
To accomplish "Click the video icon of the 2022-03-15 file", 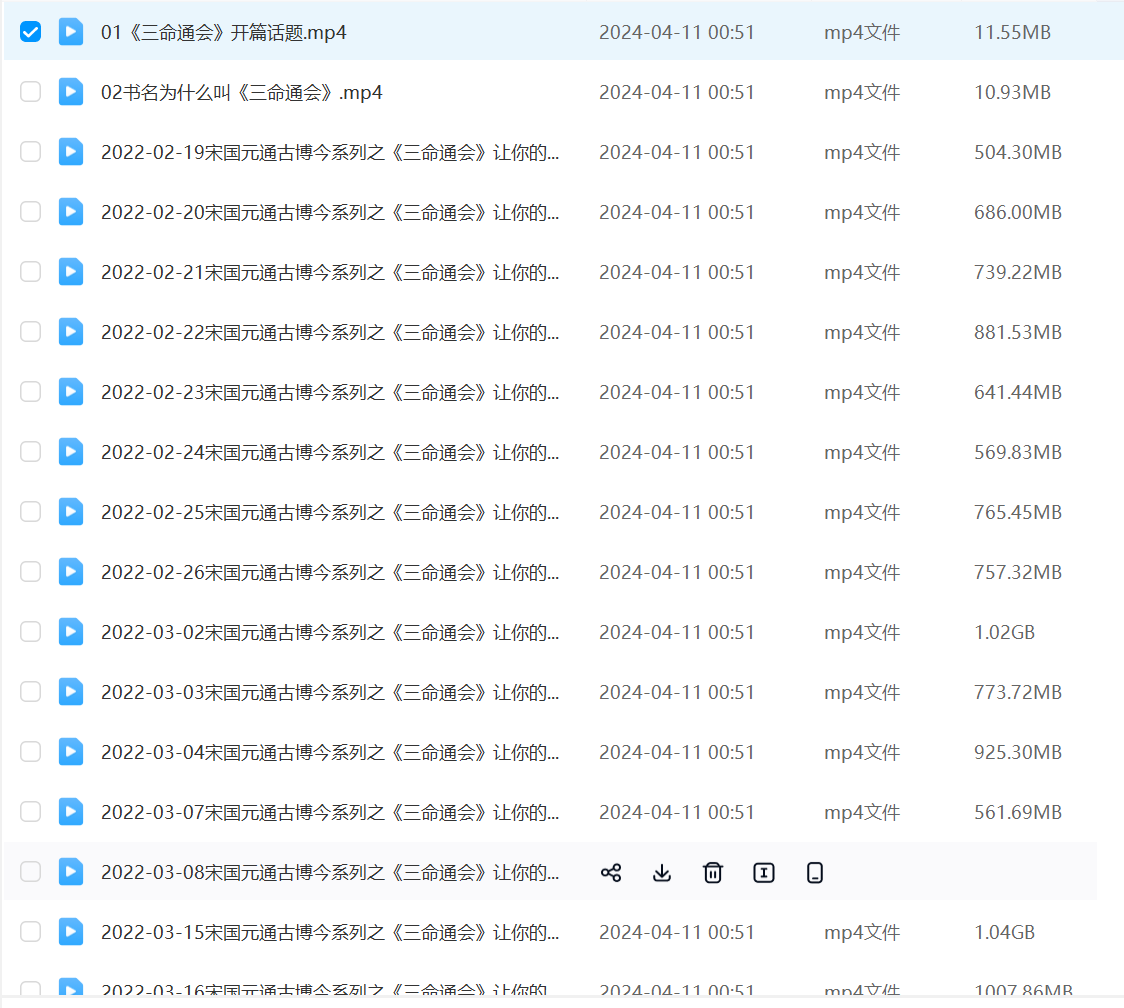I will [x=71, y=932].
